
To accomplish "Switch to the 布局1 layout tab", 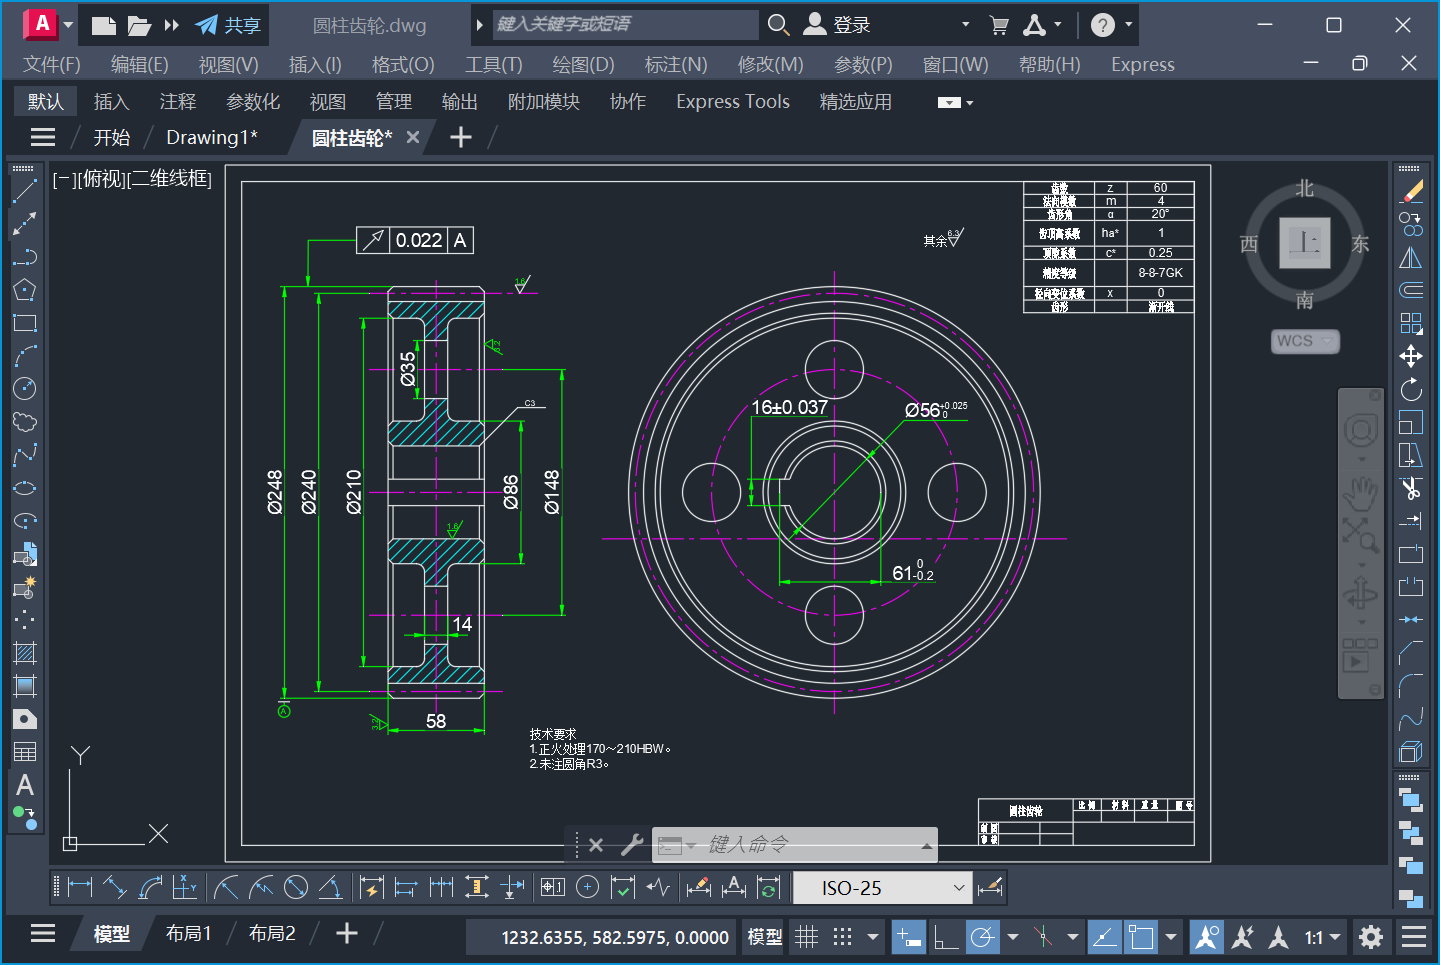I will (188, 934).
